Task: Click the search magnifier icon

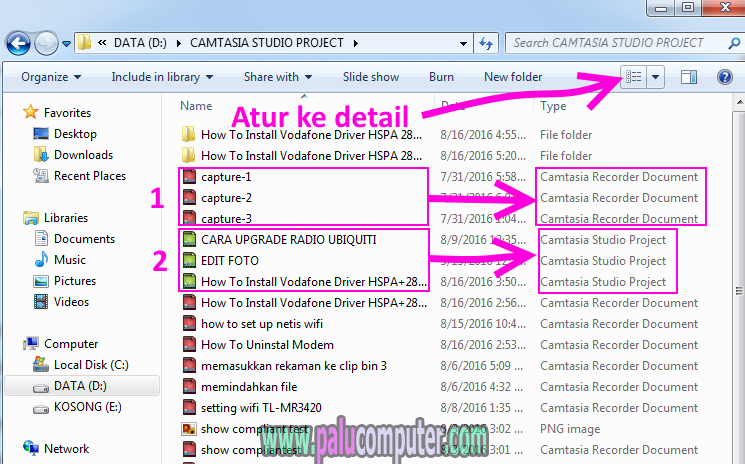Action: pyautogui.click(x=734, y=43)
